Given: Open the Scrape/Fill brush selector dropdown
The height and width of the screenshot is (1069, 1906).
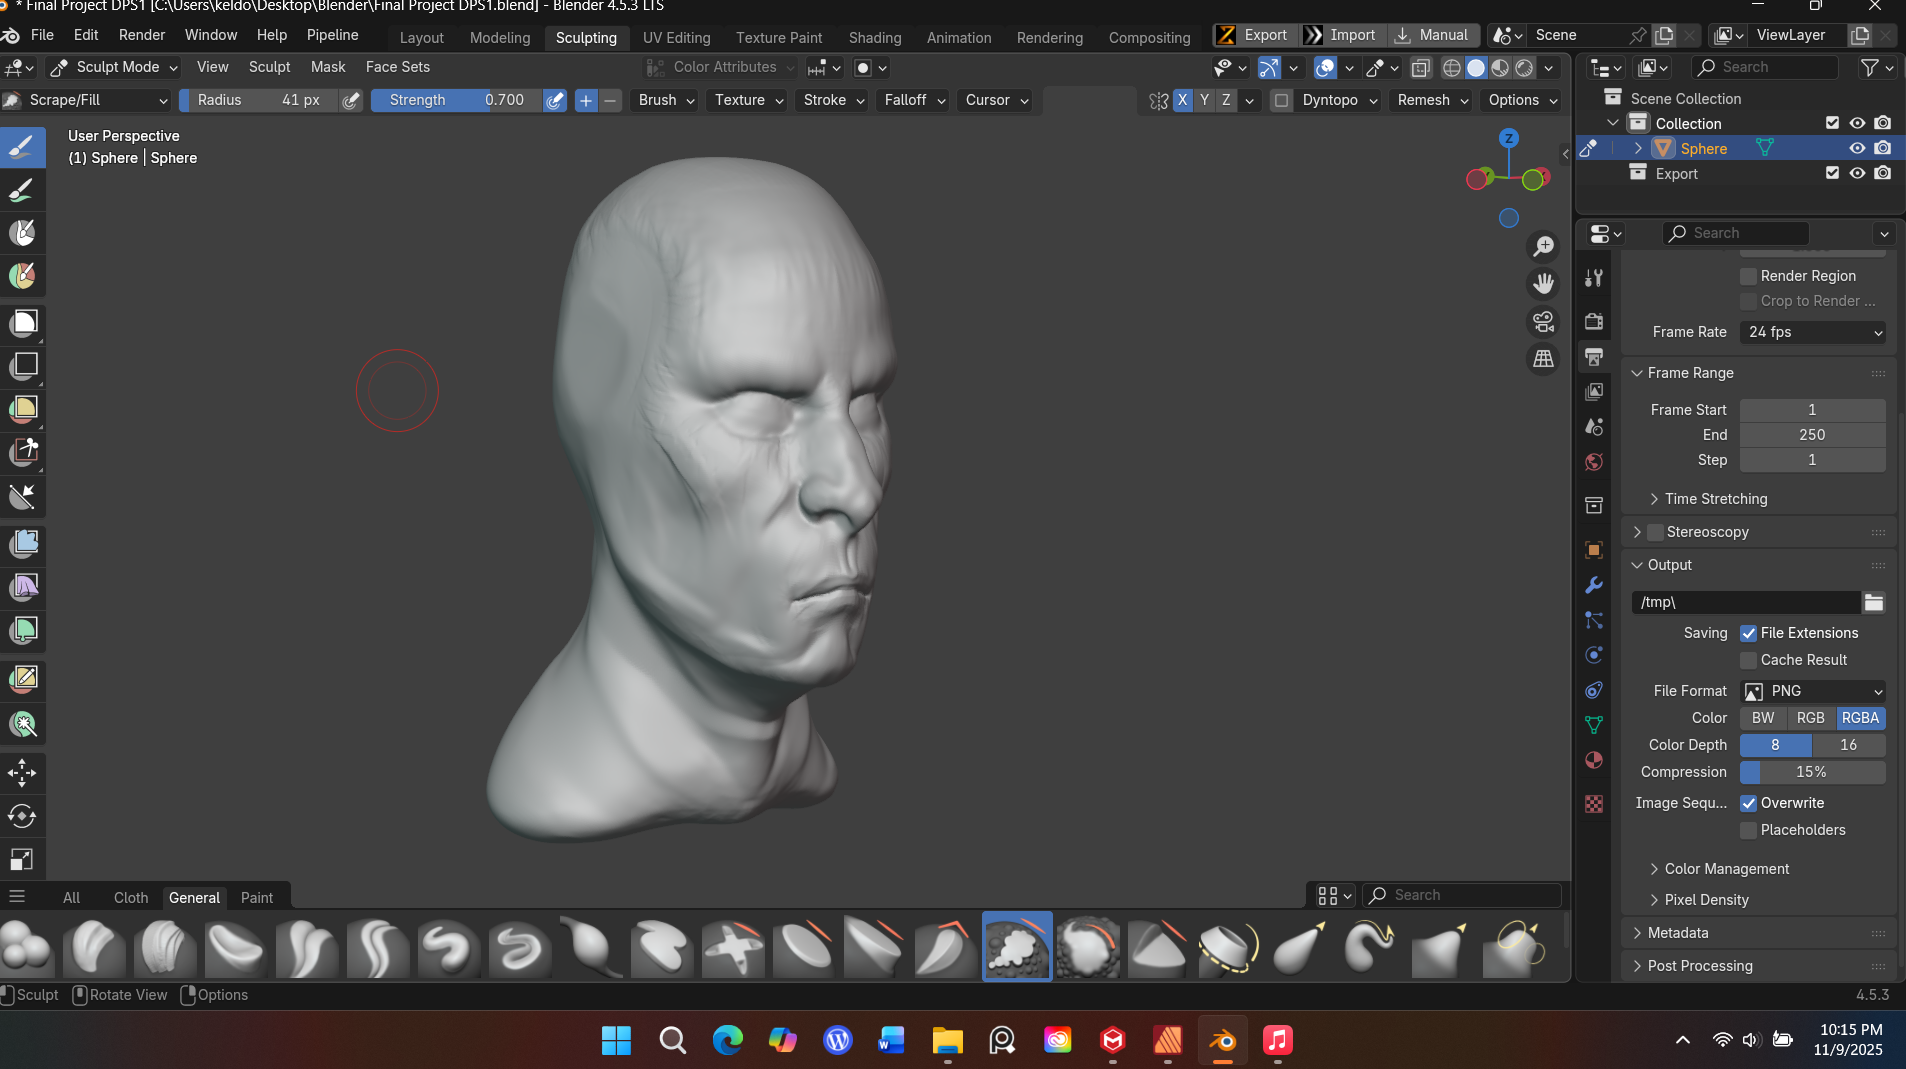Looking at the screenshot, I should 86,100.
